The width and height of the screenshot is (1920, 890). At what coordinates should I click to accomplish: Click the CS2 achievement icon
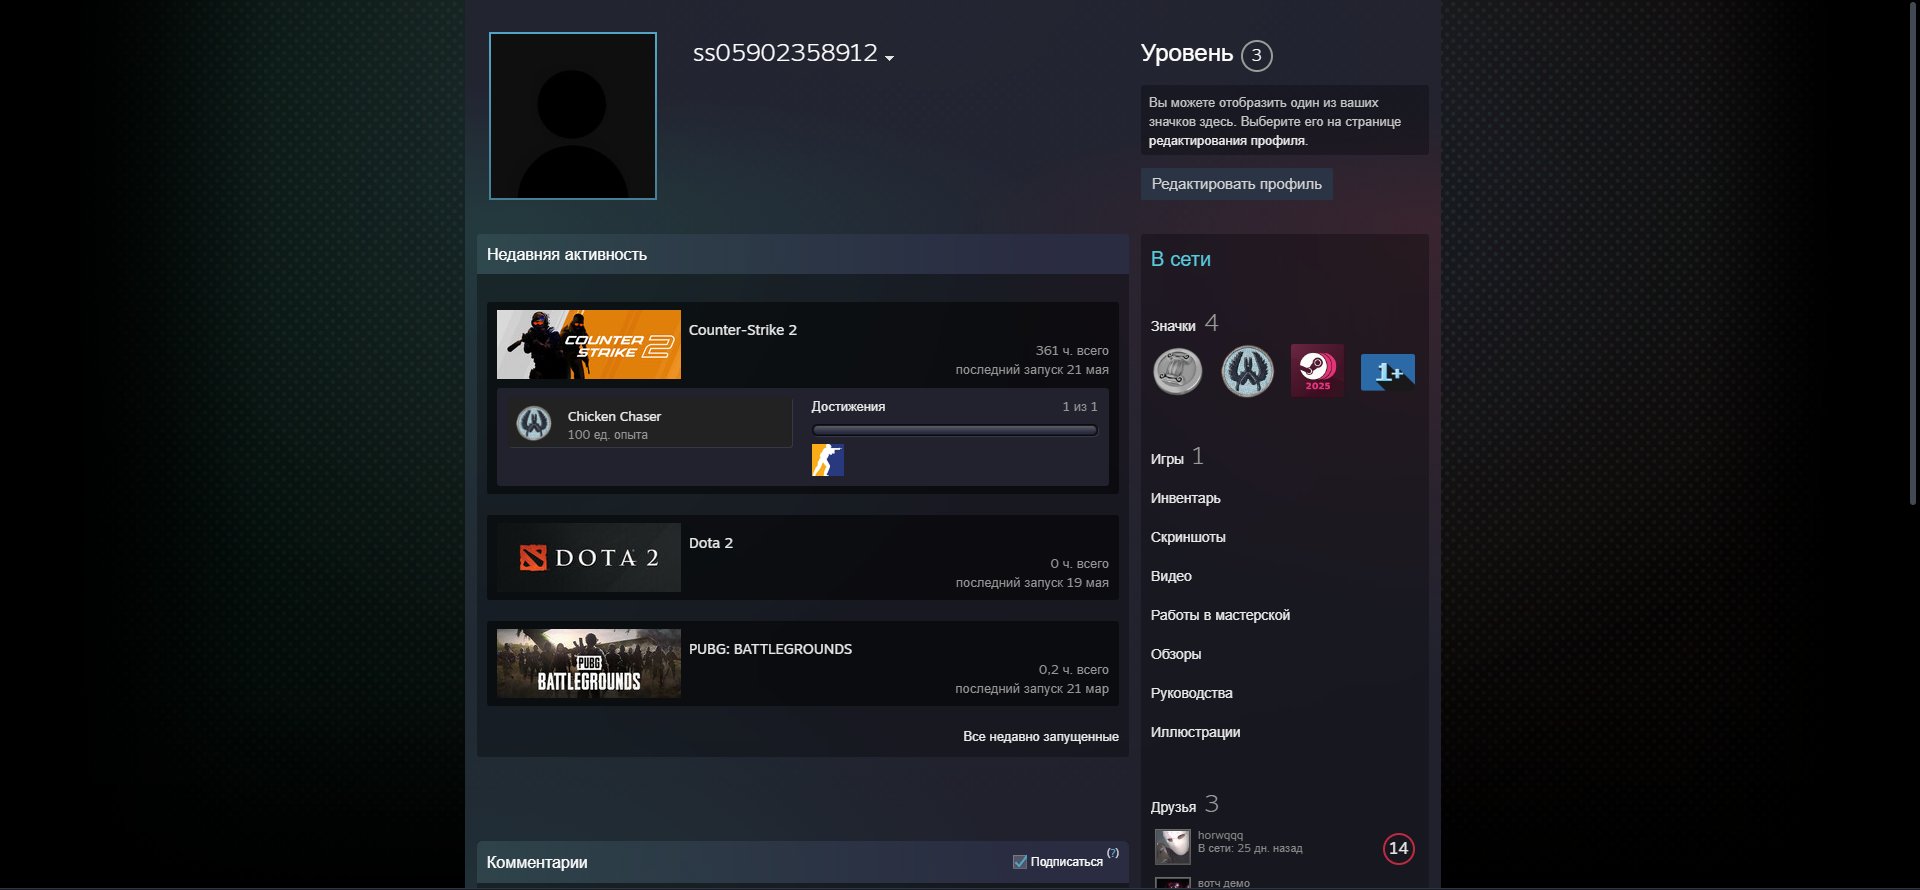tap(828, 460)
